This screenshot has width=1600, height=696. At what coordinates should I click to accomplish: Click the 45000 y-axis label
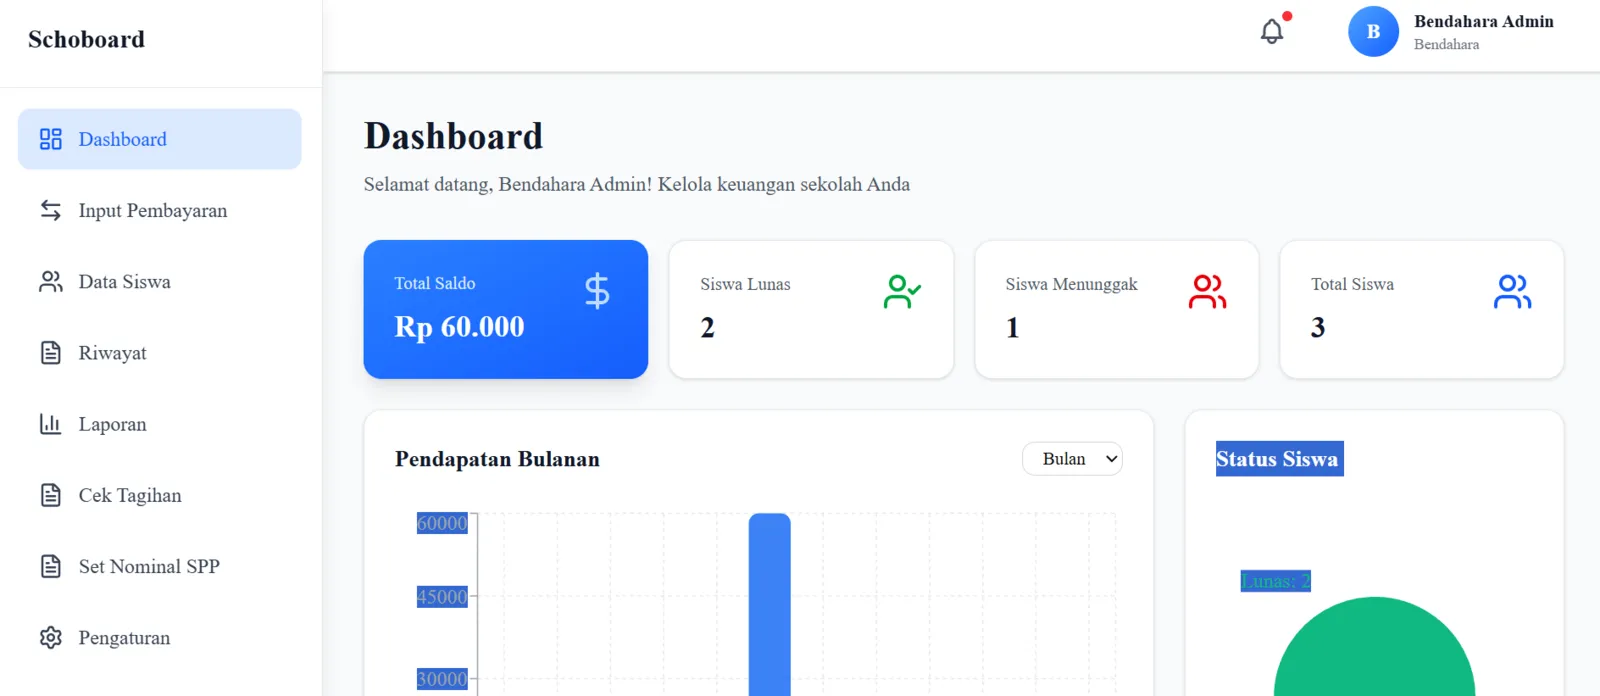[x=442, y=597]
